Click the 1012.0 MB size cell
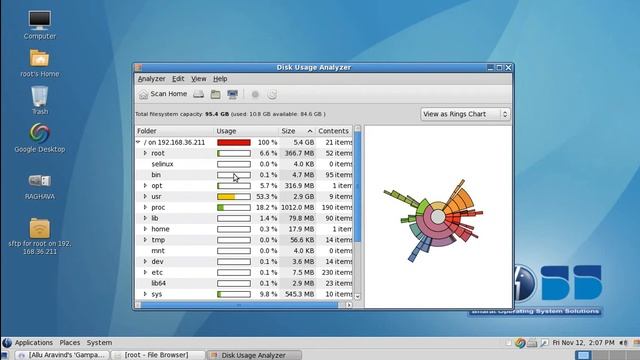Viewport: 640px width, 360px height. pyautogui.click(x=298, y=207)
